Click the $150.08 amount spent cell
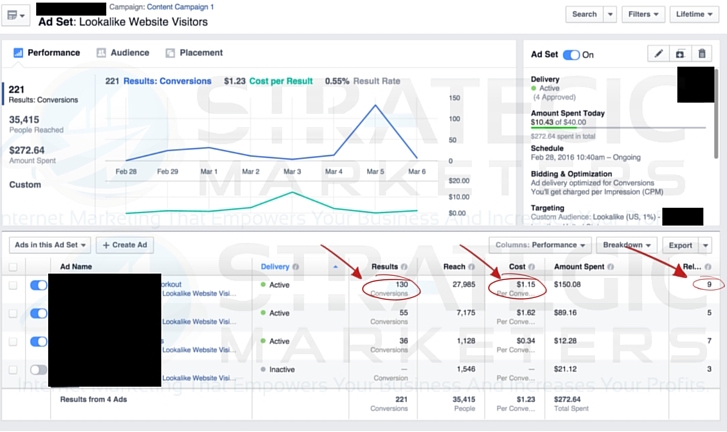 click(x=567, y=285)
